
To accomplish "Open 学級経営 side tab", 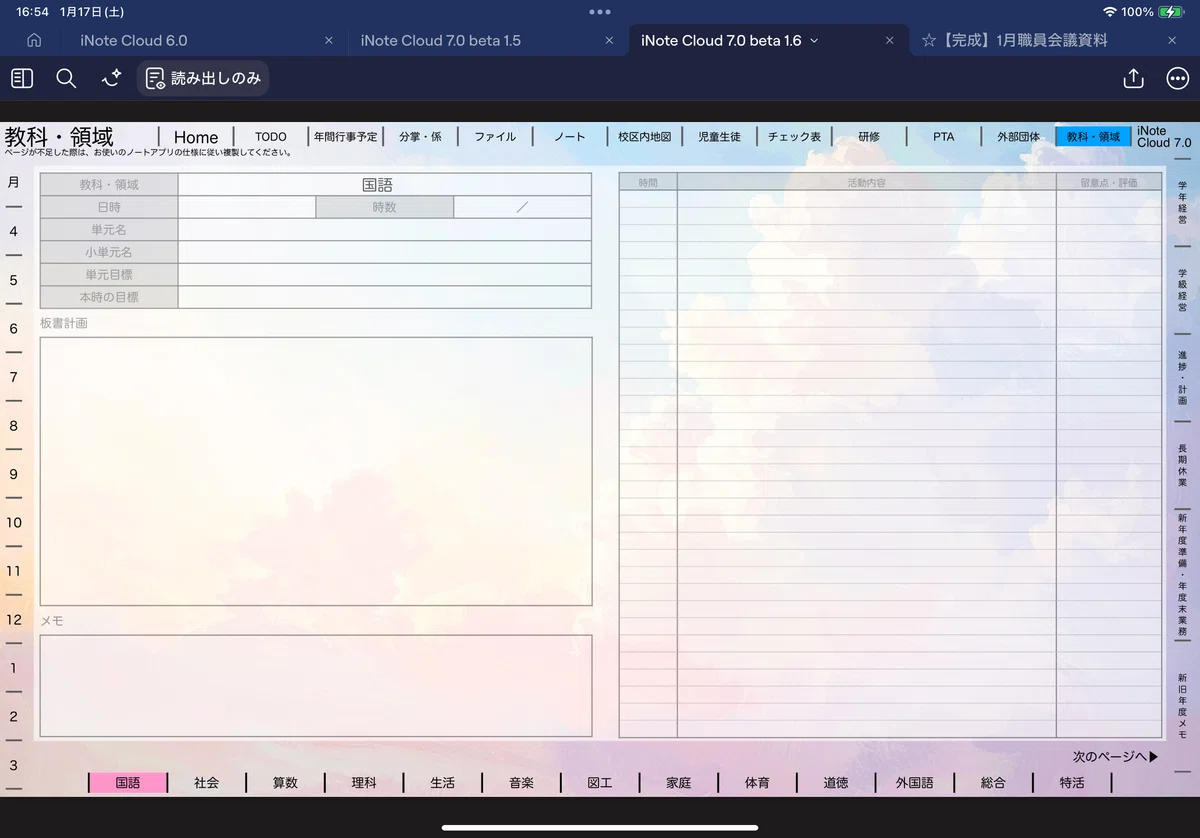I will 1182,291.
